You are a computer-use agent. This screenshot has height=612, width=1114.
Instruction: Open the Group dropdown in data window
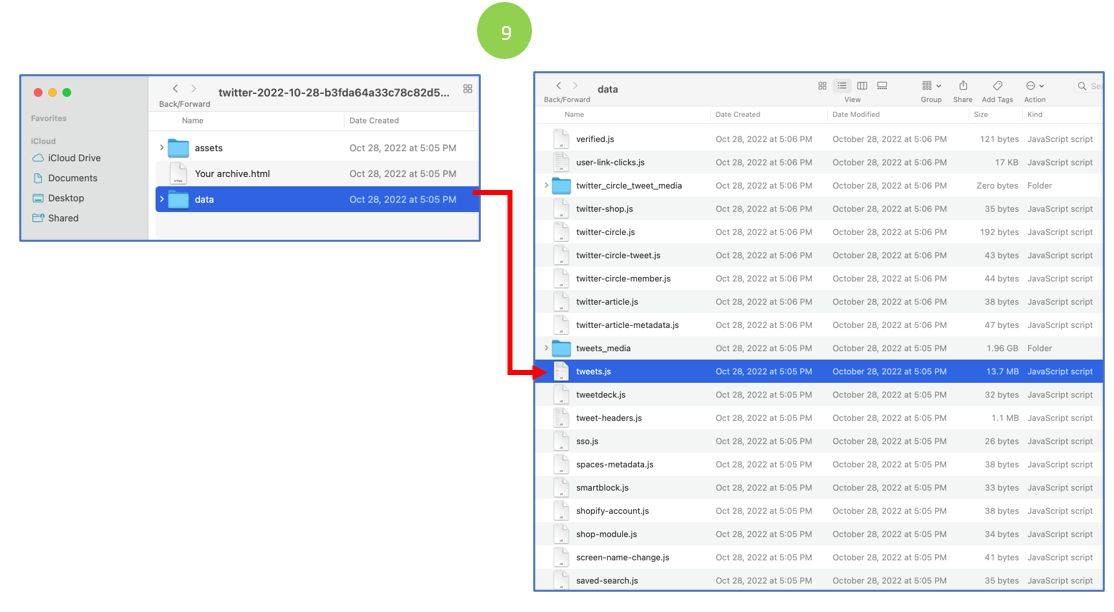[931, 86]
